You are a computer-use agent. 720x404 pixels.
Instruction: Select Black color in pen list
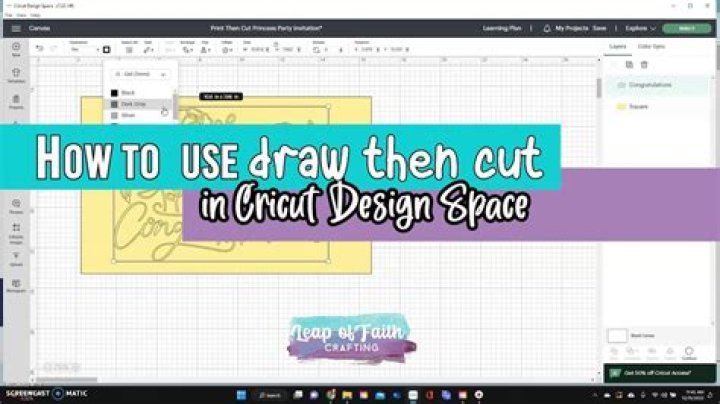[127, 93]
